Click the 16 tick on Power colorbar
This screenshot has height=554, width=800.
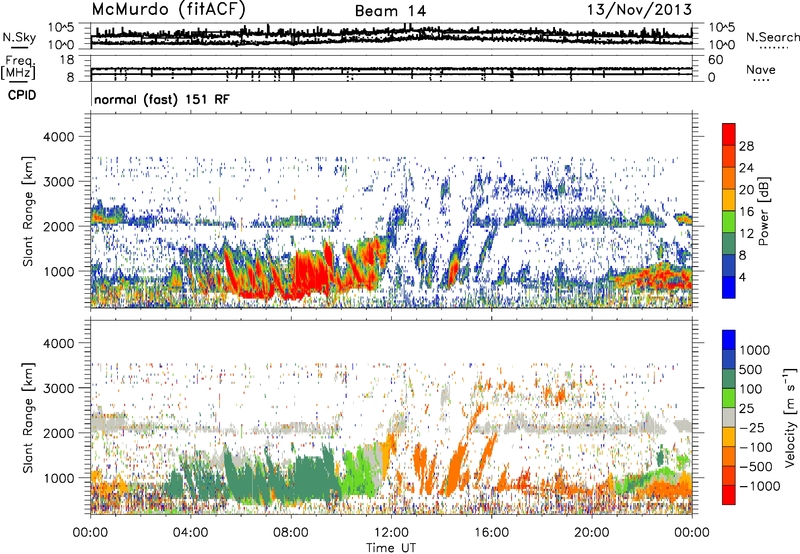coord(746,212)
